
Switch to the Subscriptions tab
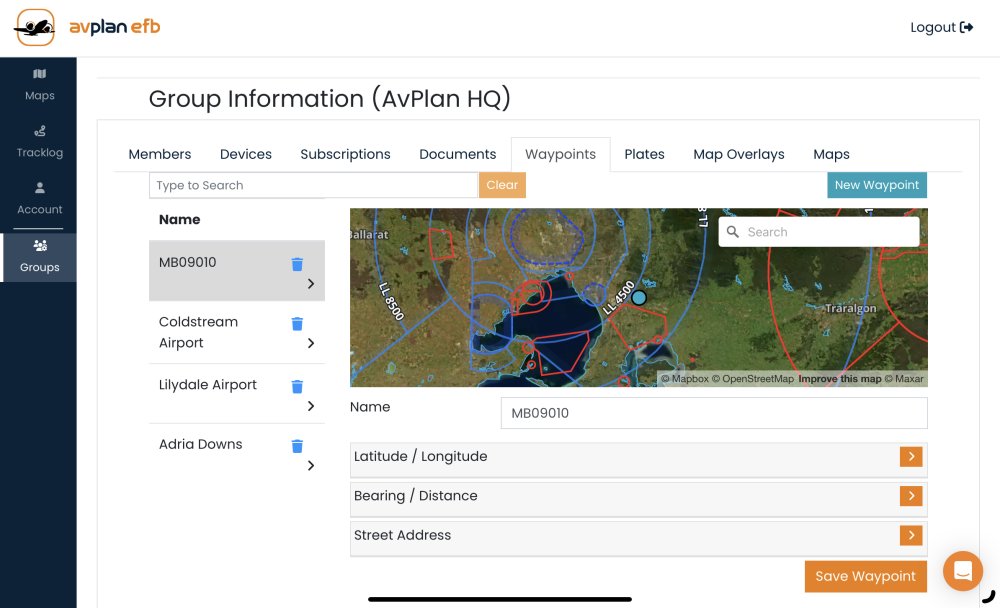[x=345, y=154]
